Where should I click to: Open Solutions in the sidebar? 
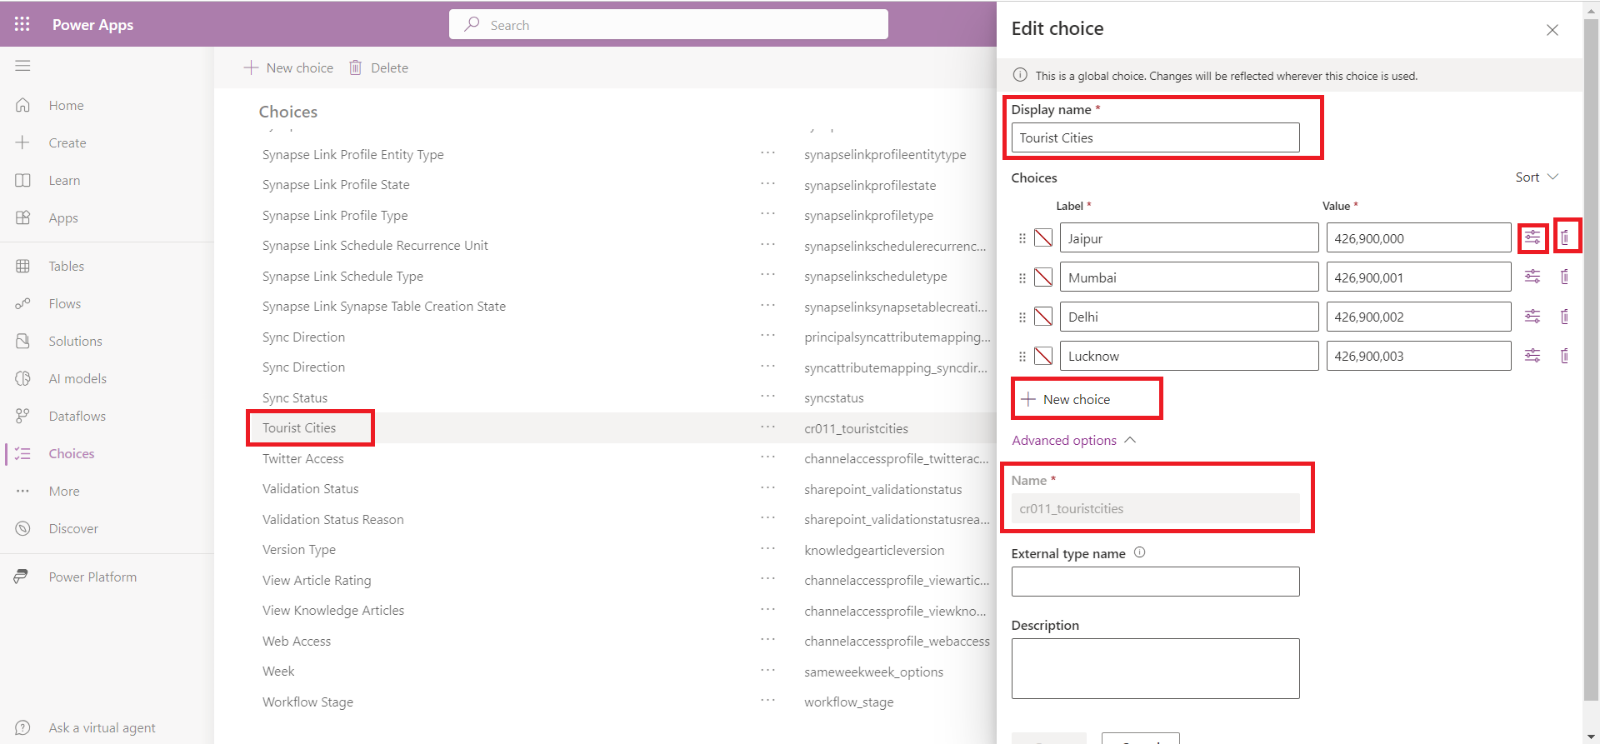pyautogui.click(x=75, y=341)
